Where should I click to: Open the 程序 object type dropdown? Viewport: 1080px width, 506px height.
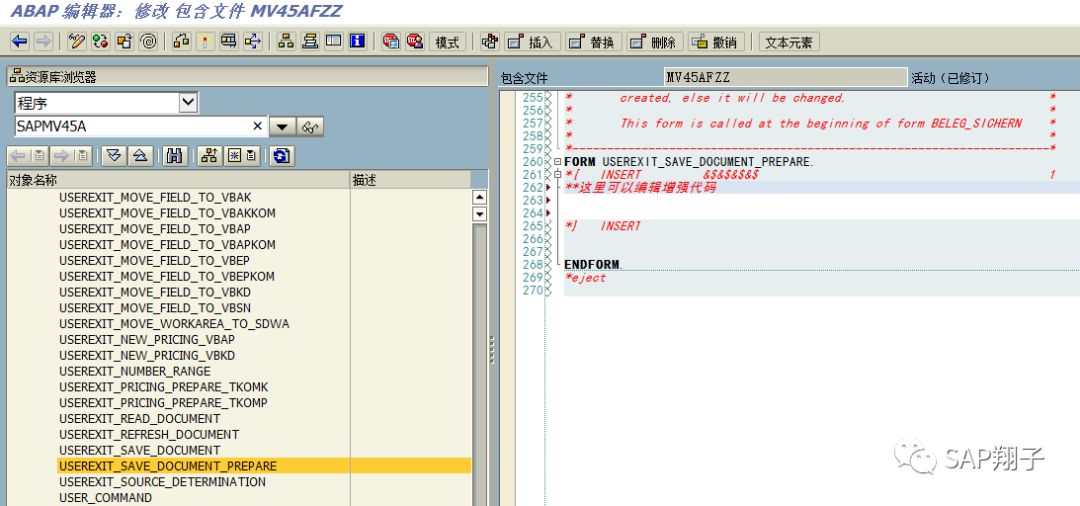tap(188, 103)
